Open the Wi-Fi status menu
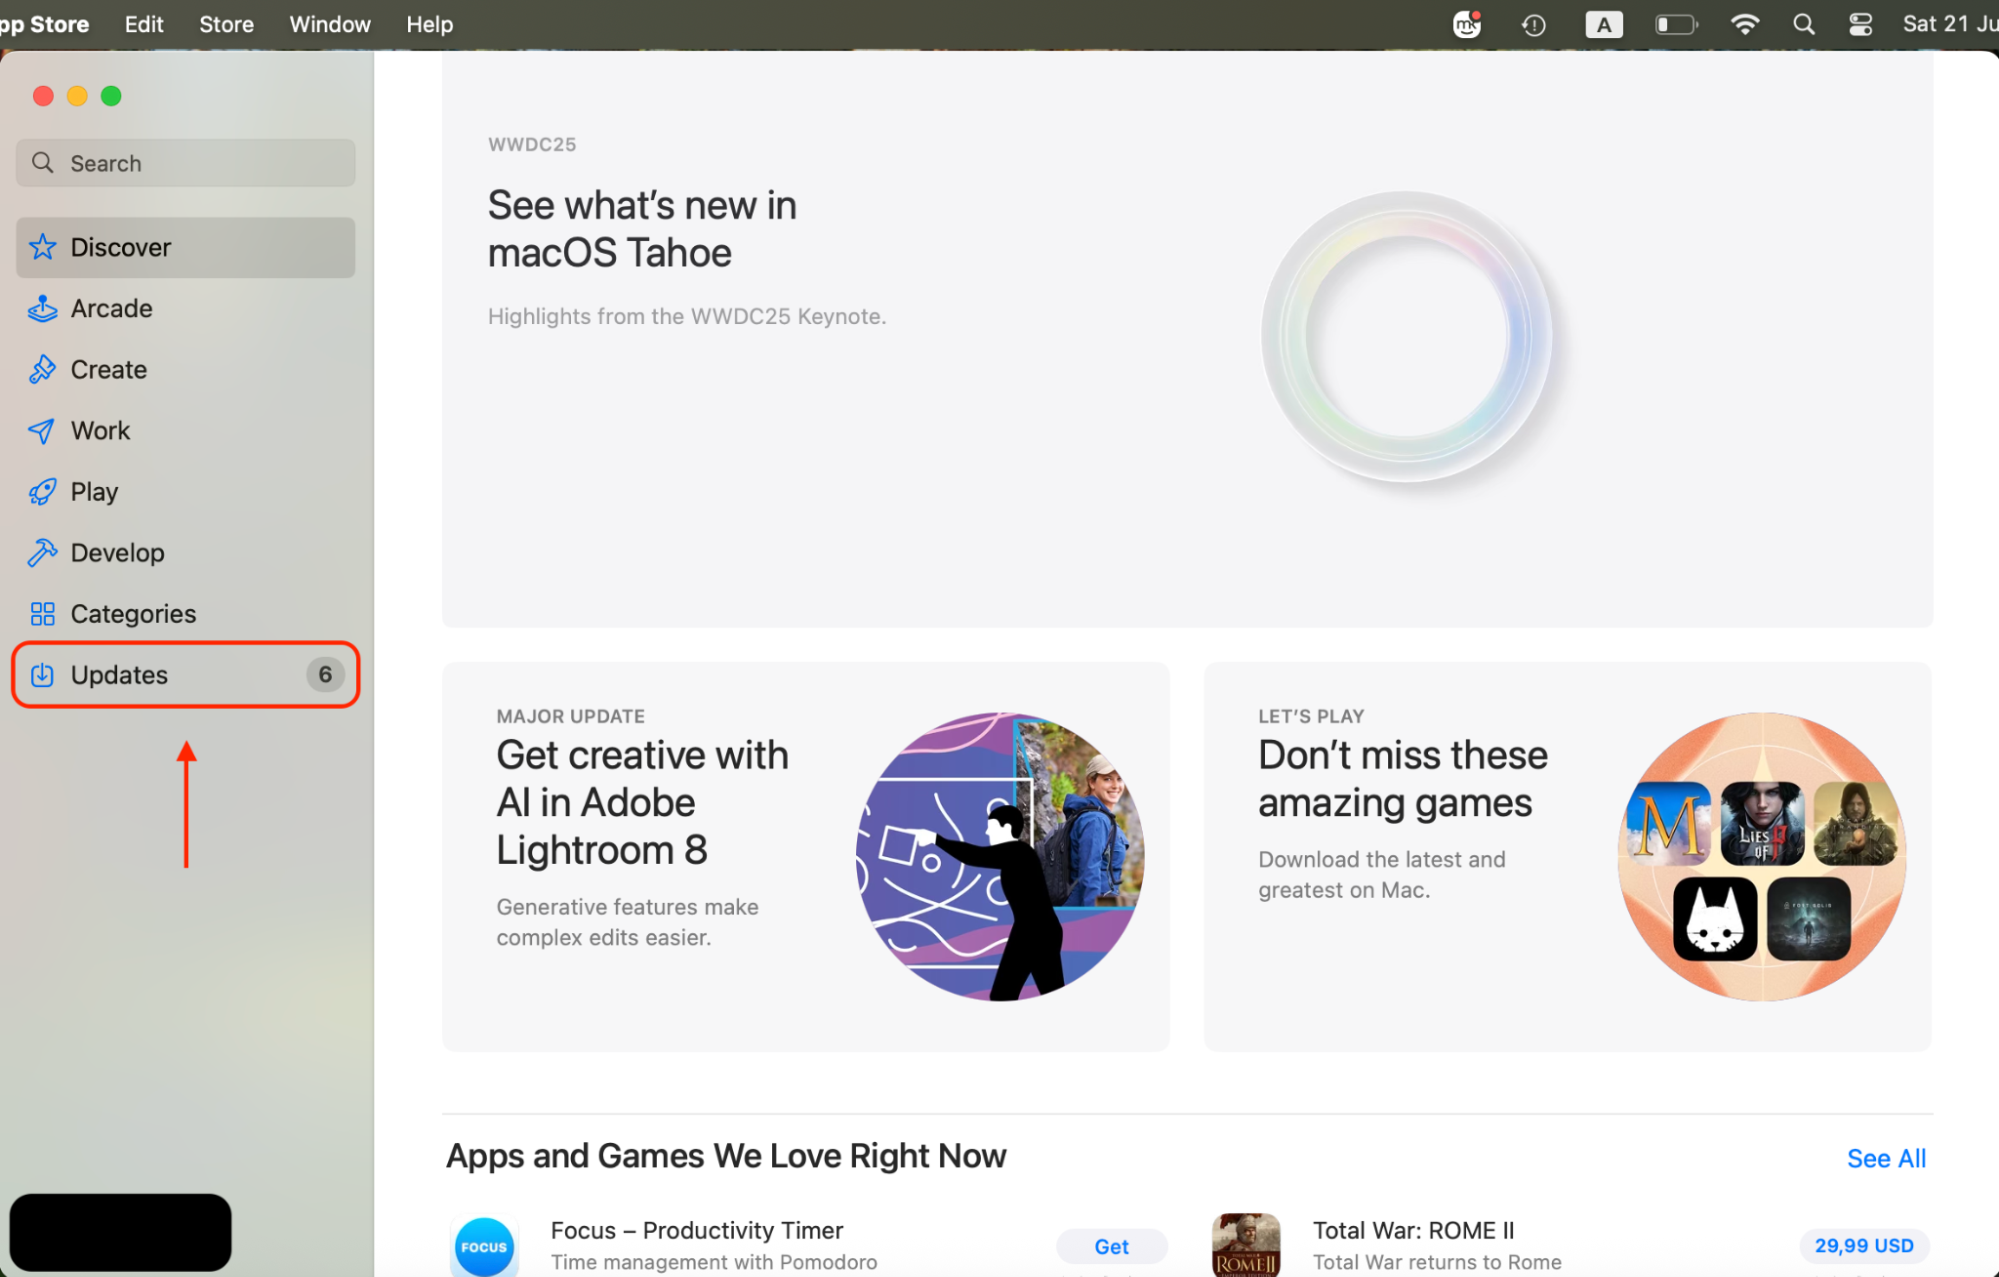 pos(1745,23)
